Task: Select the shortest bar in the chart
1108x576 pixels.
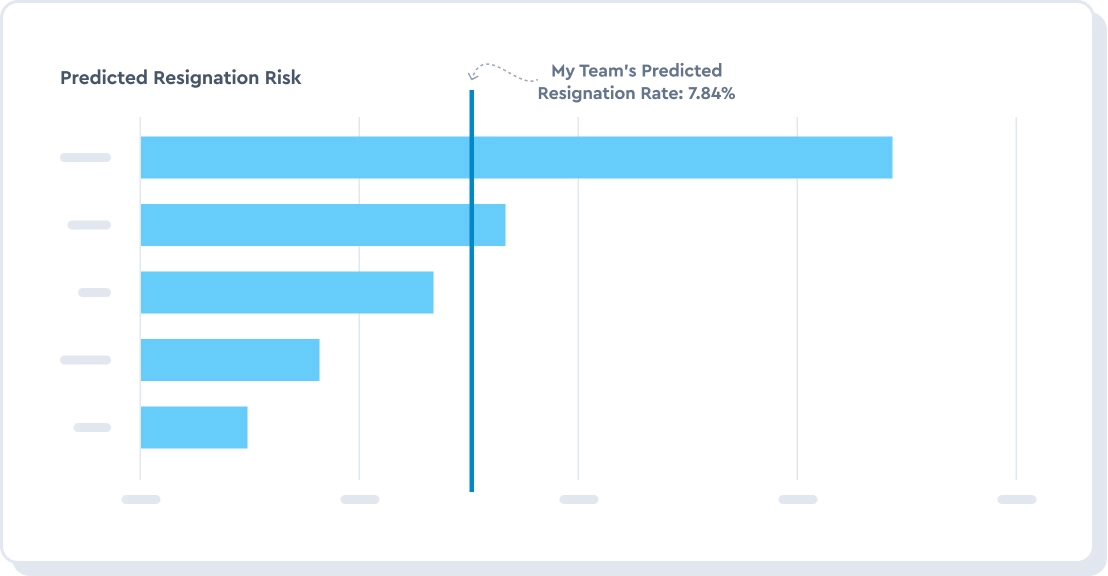Action: (x=194, y=427)
